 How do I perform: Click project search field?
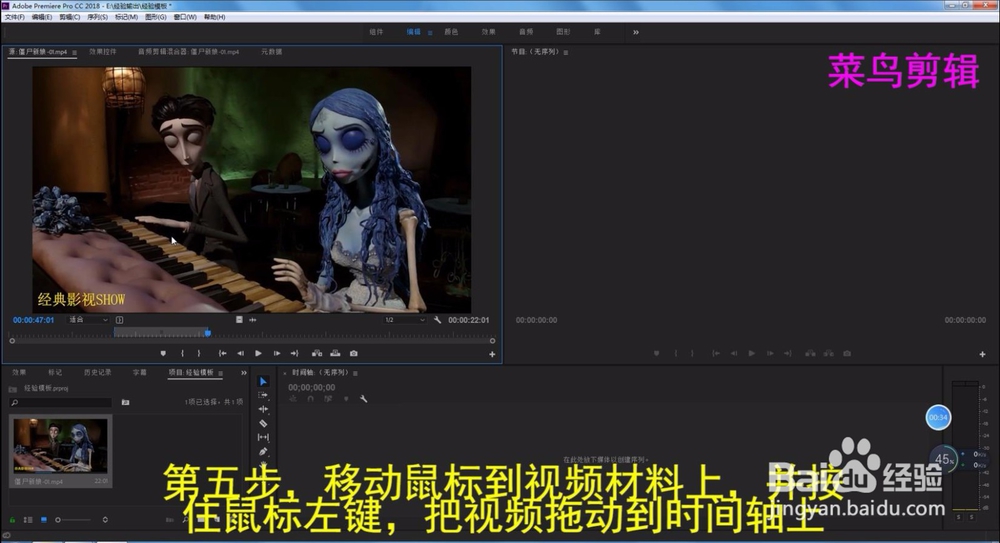(61, 403)
